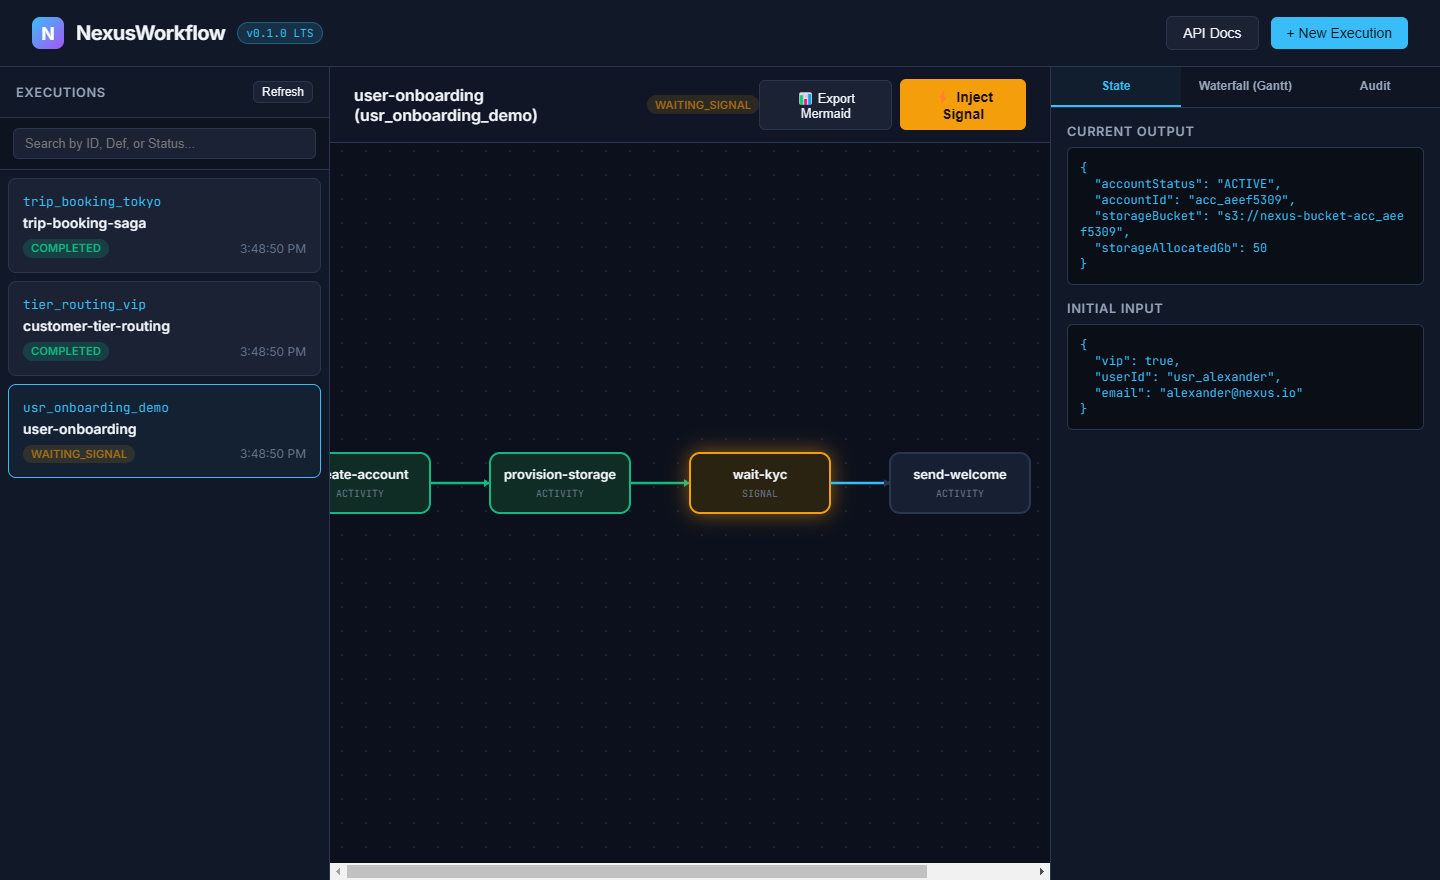Focus the executions search field
The image size is (1440, 880).
click(x=164, y=143)
